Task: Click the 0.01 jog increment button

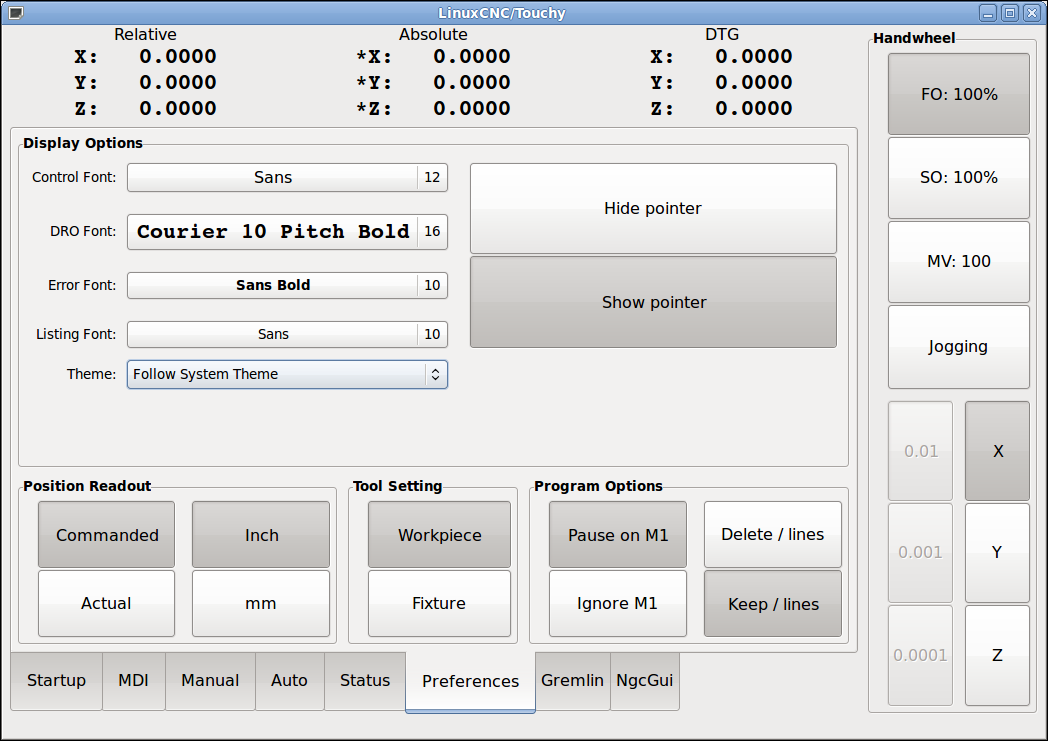Action: click(920, 451)
